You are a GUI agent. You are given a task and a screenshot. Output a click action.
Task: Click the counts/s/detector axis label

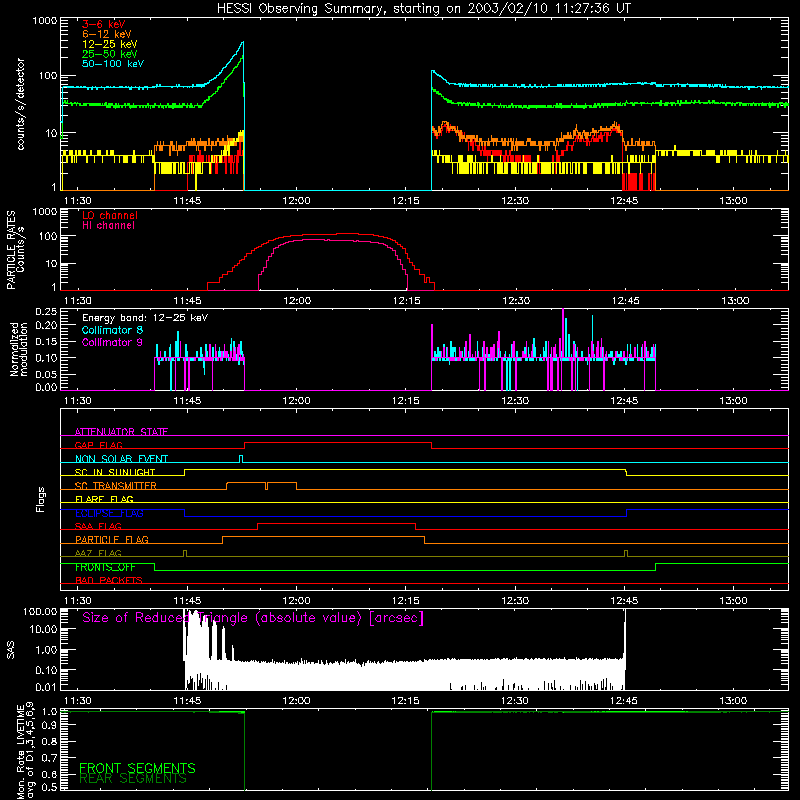click(x=20, y=104)
